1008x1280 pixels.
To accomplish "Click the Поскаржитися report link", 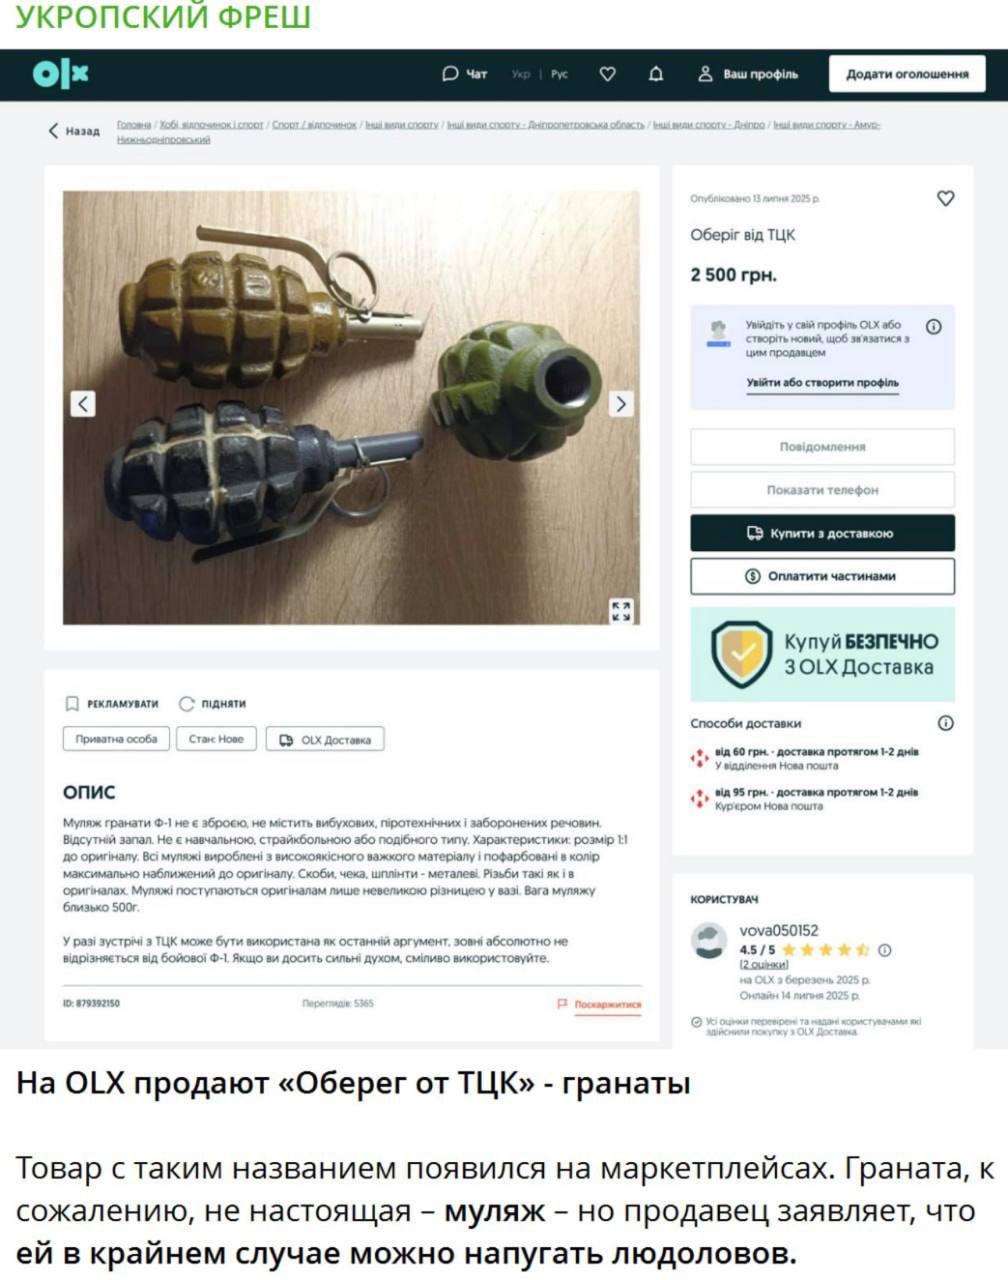I will tap(599, 1004).
